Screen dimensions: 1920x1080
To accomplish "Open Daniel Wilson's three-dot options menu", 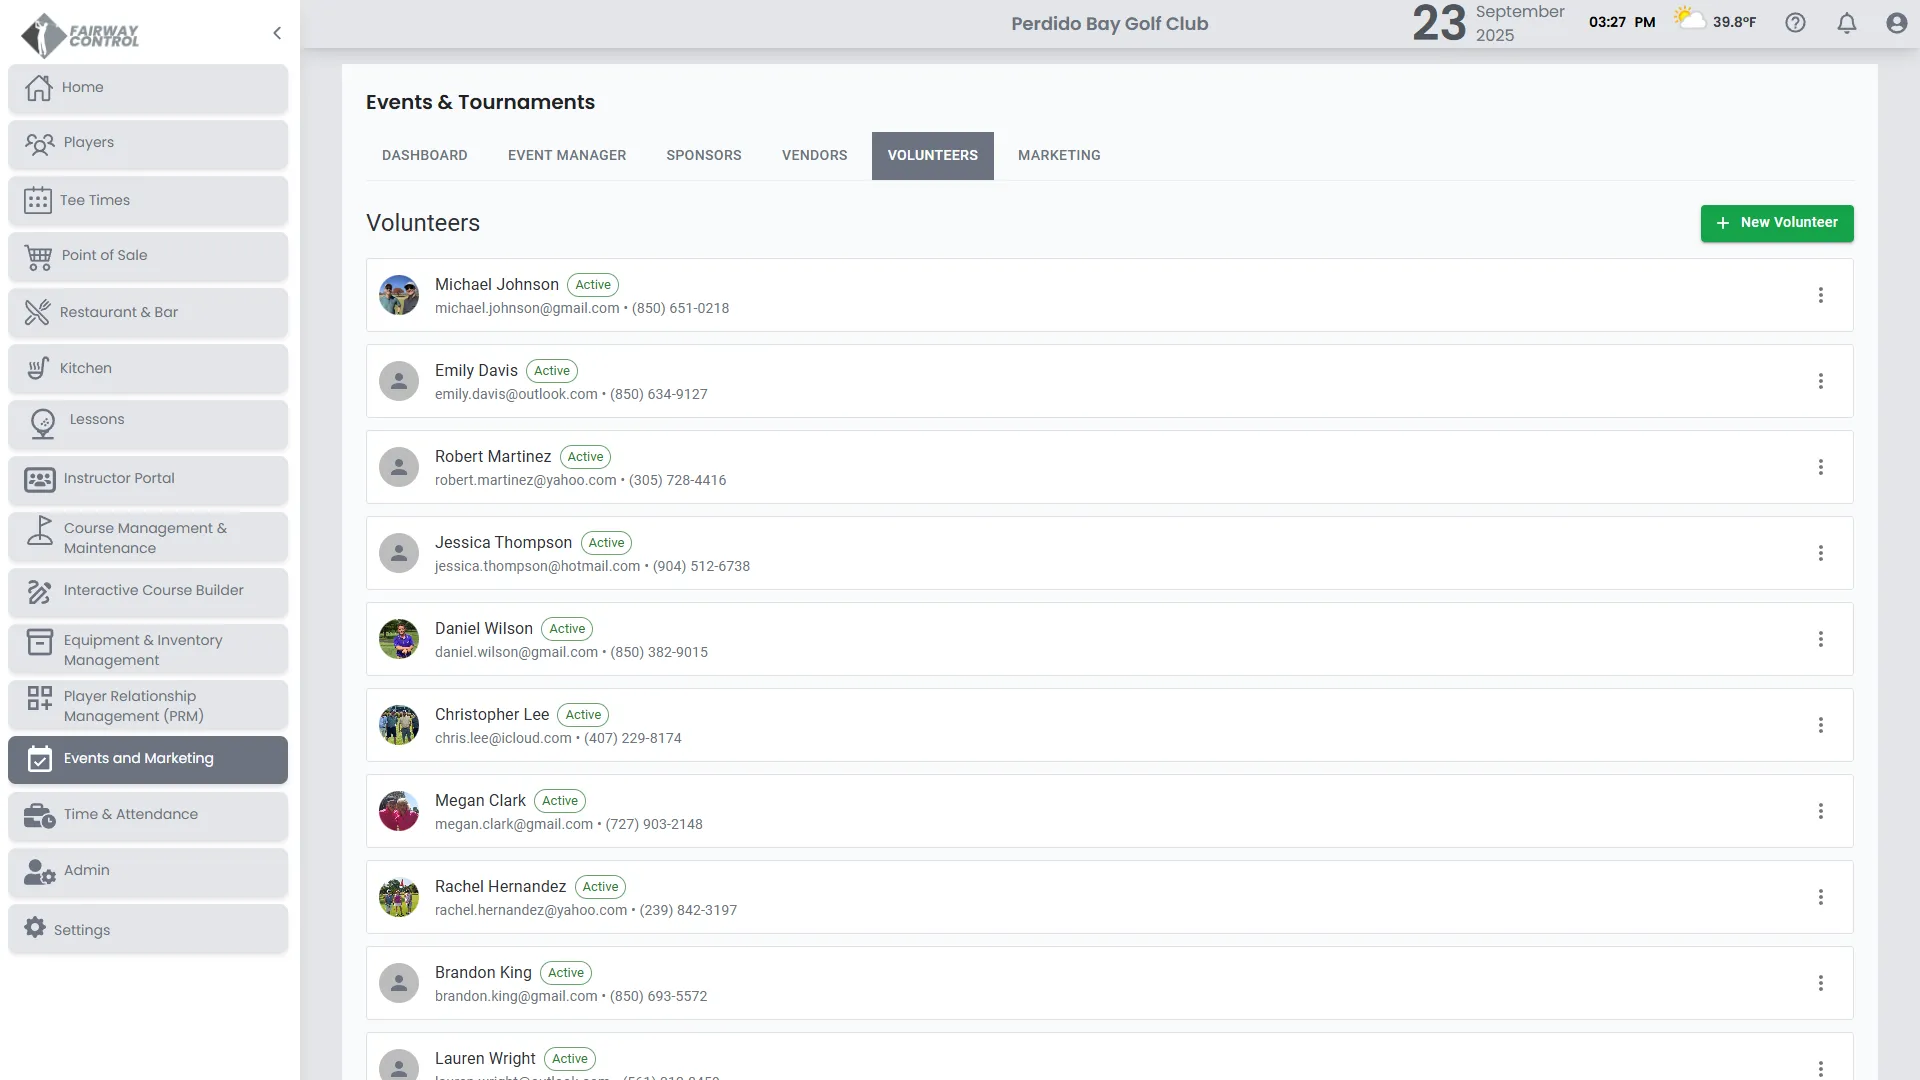I will coord(1820,639).
